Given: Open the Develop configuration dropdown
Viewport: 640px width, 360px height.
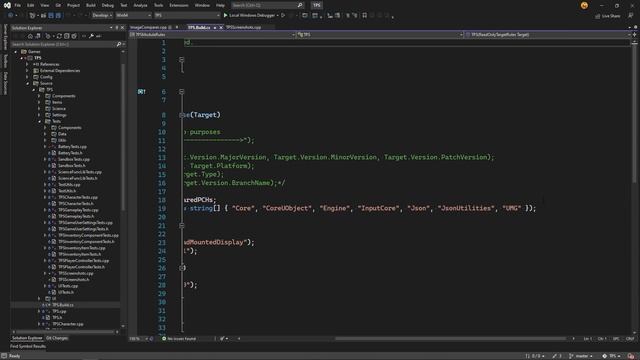Looking at the screenshot, I should (x=102, y=16).
